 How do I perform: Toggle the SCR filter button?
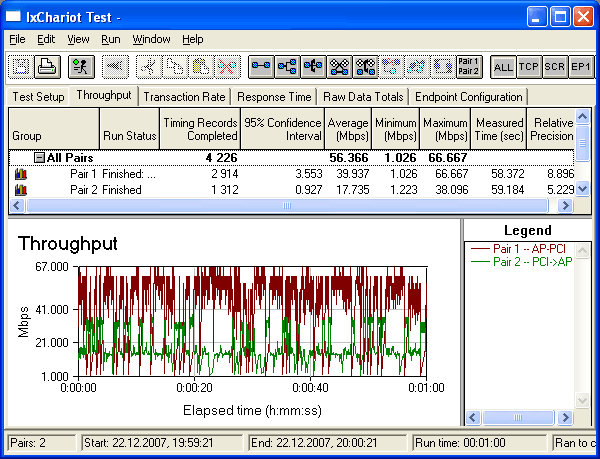(555, 67)
